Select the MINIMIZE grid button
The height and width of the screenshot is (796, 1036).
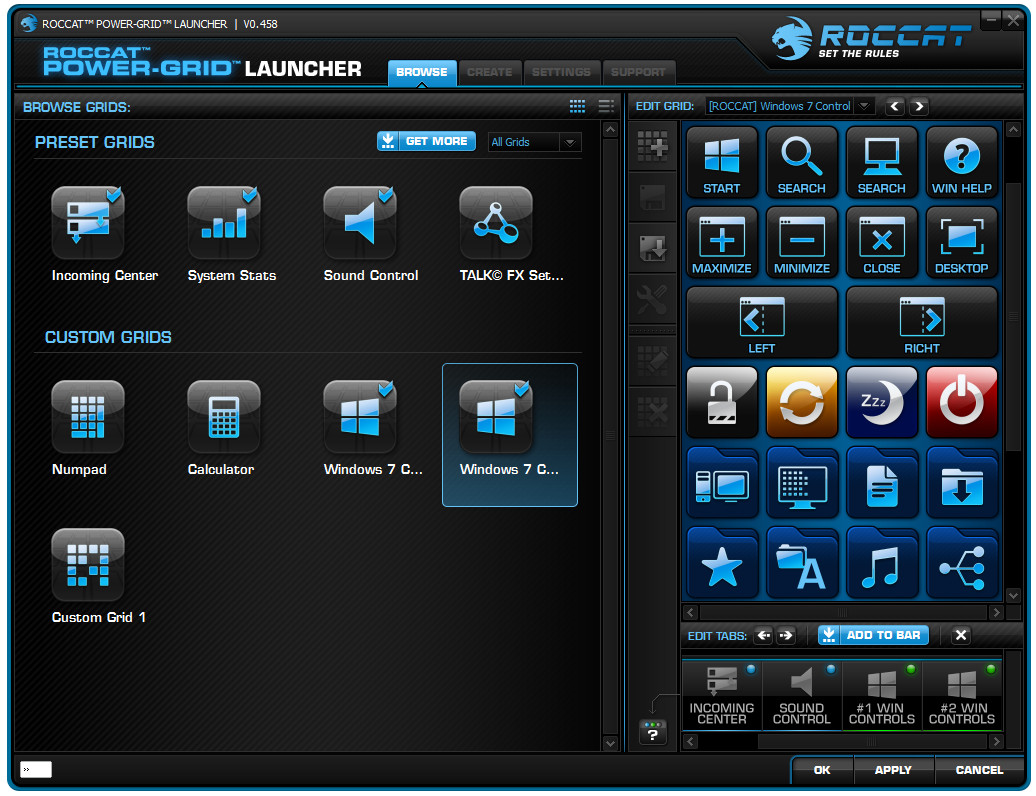(x=801, y=242)
